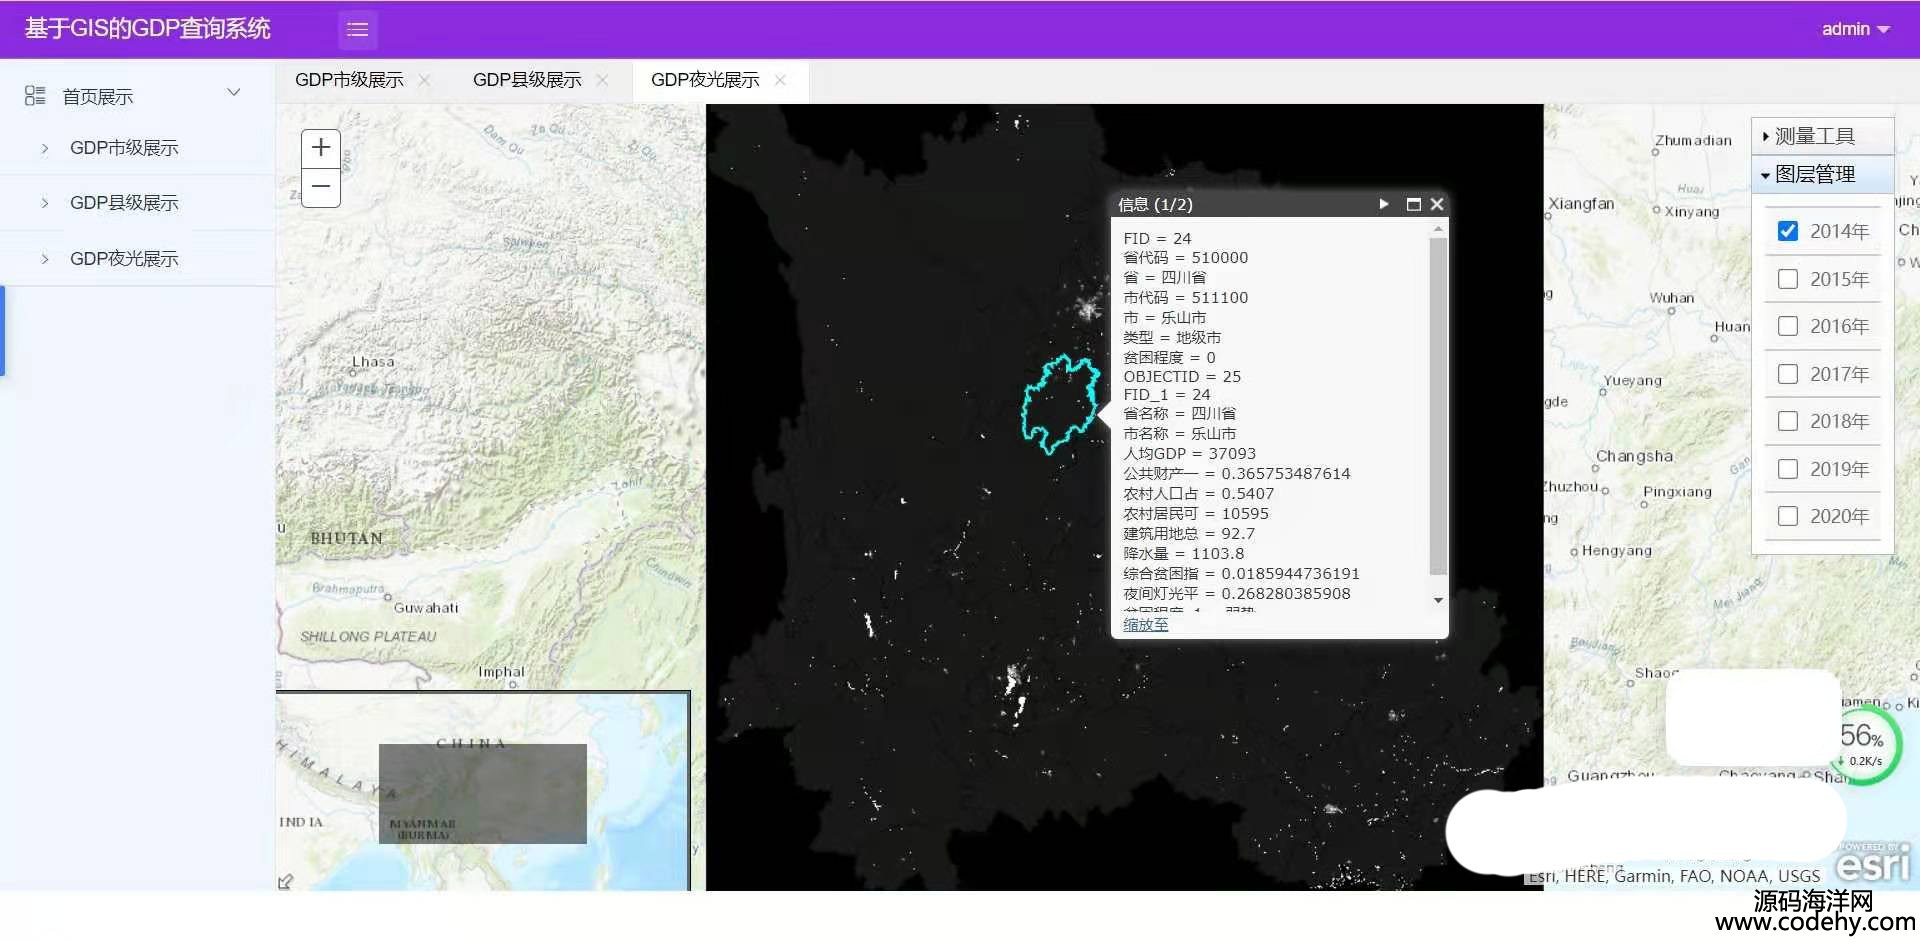This screenshot has height=942, width=1920.
Task: Click the Lhasa label on map
Action: pyautogui.click(x=373, y=362)
